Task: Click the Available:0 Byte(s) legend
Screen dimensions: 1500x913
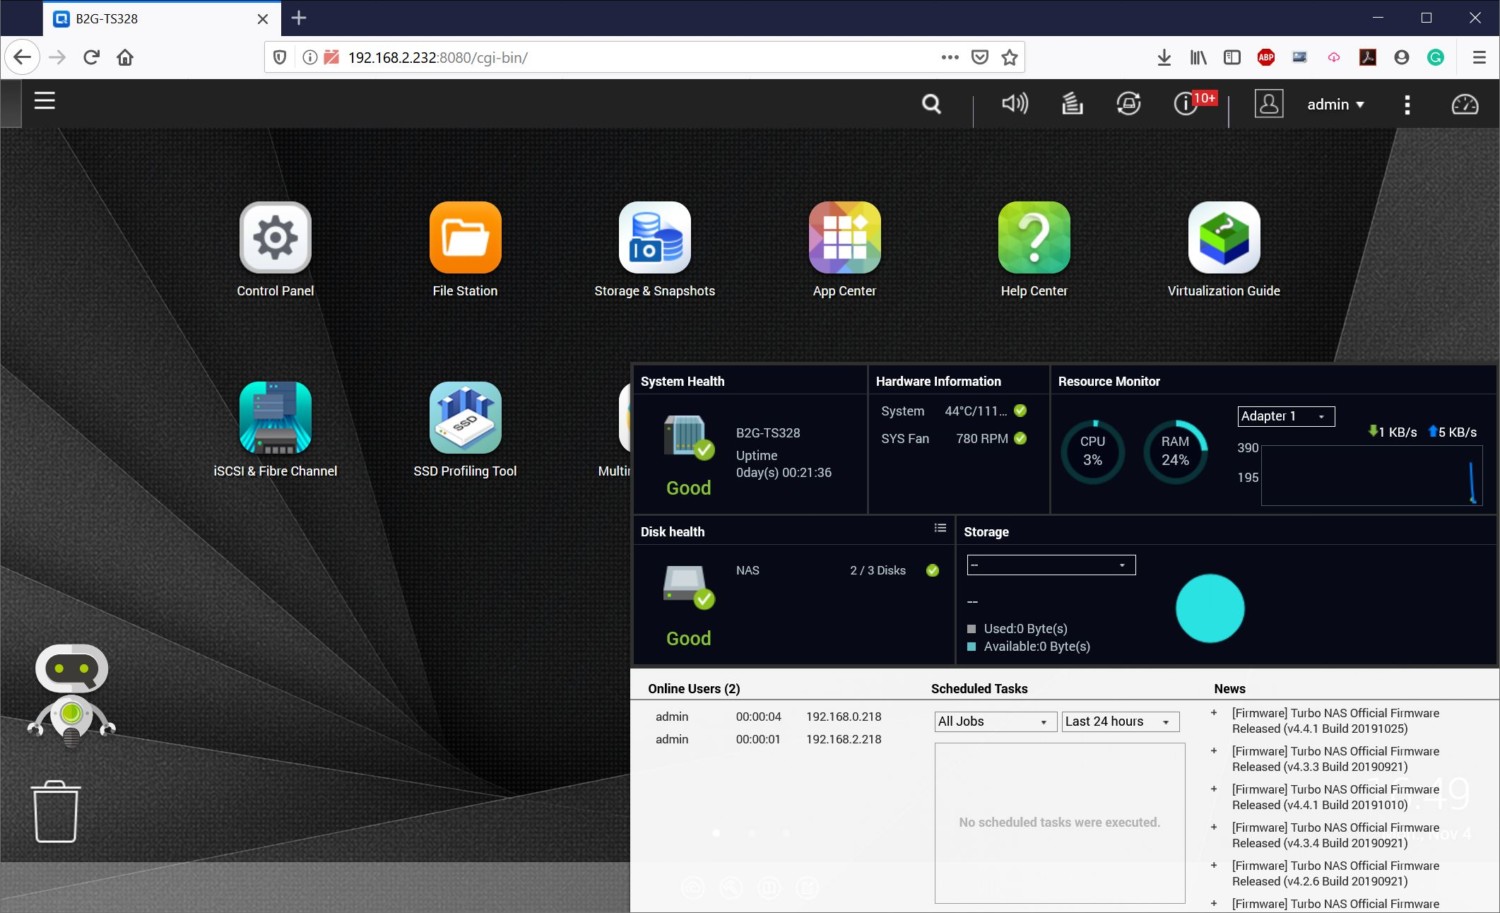Action: (x=1028, y=647)
